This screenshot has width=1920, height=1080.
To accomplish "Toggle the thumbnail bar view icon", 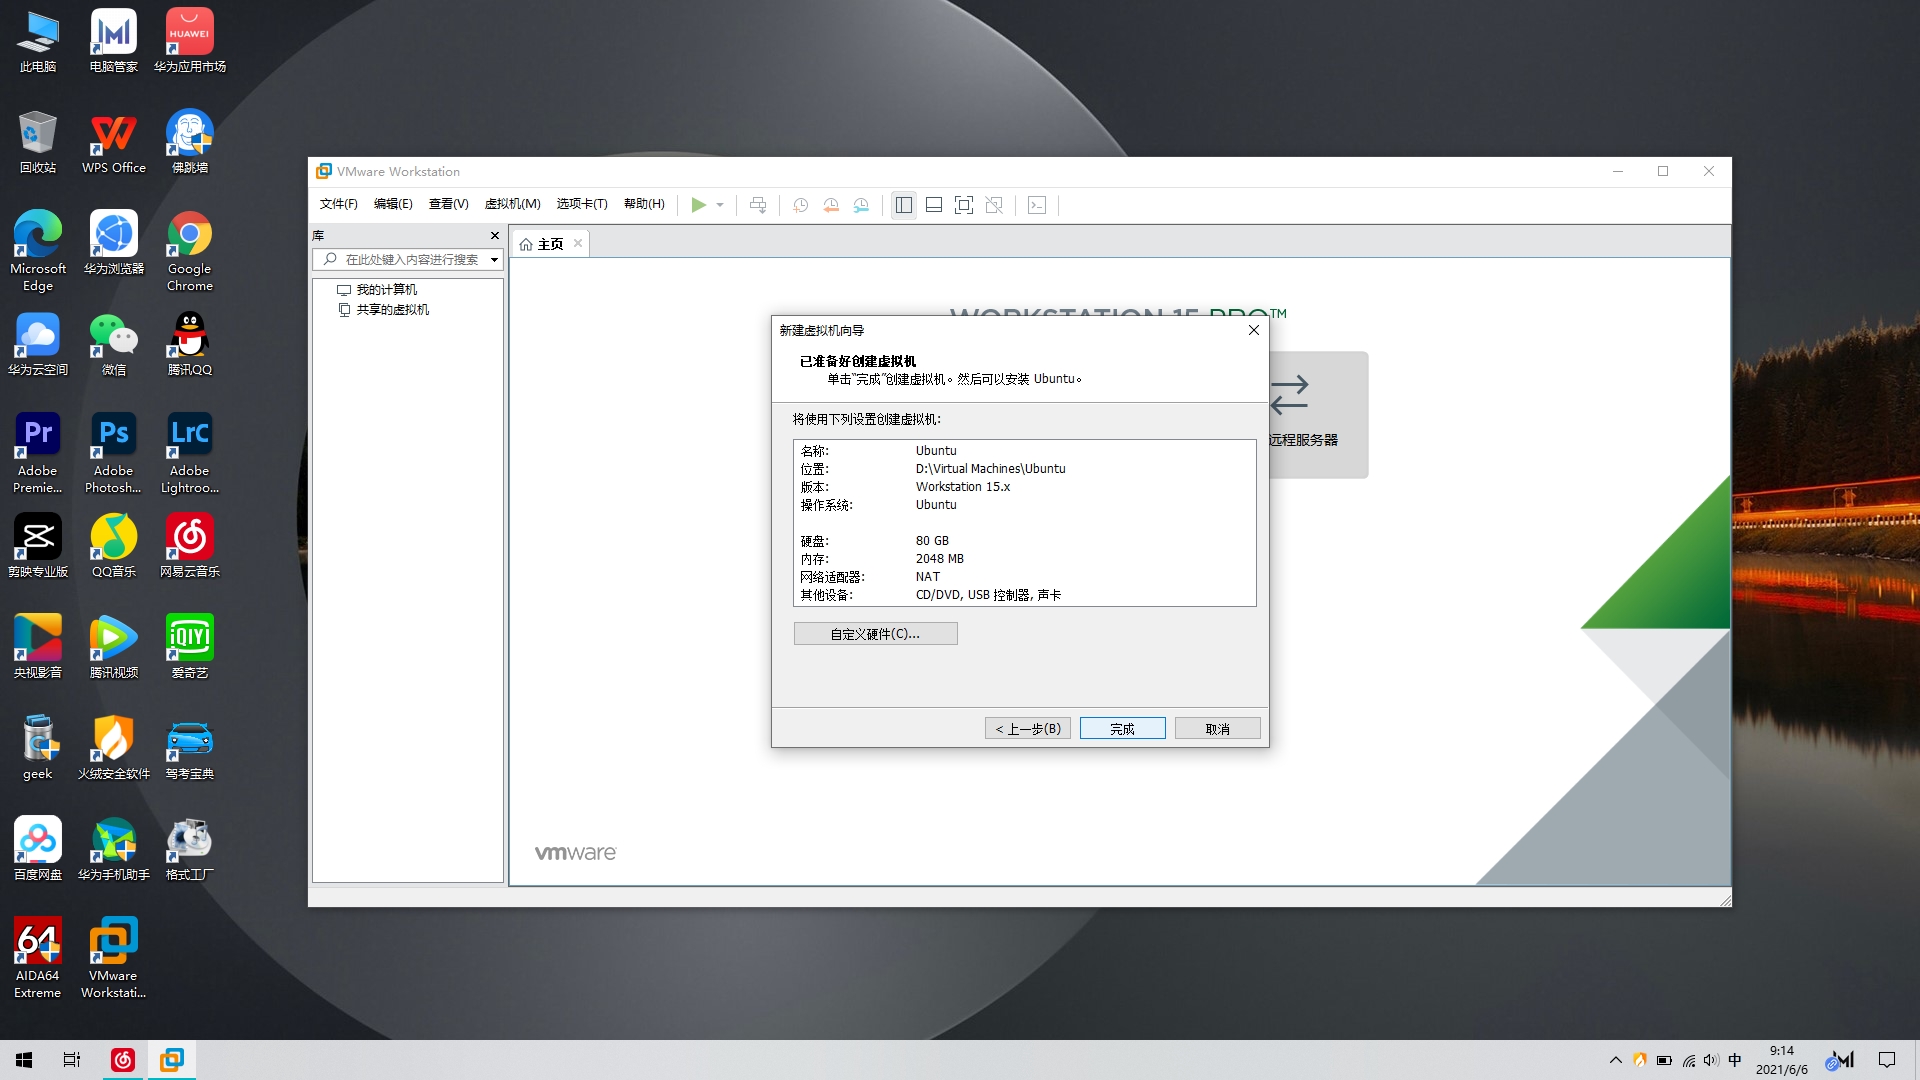I will pos(934,205).
